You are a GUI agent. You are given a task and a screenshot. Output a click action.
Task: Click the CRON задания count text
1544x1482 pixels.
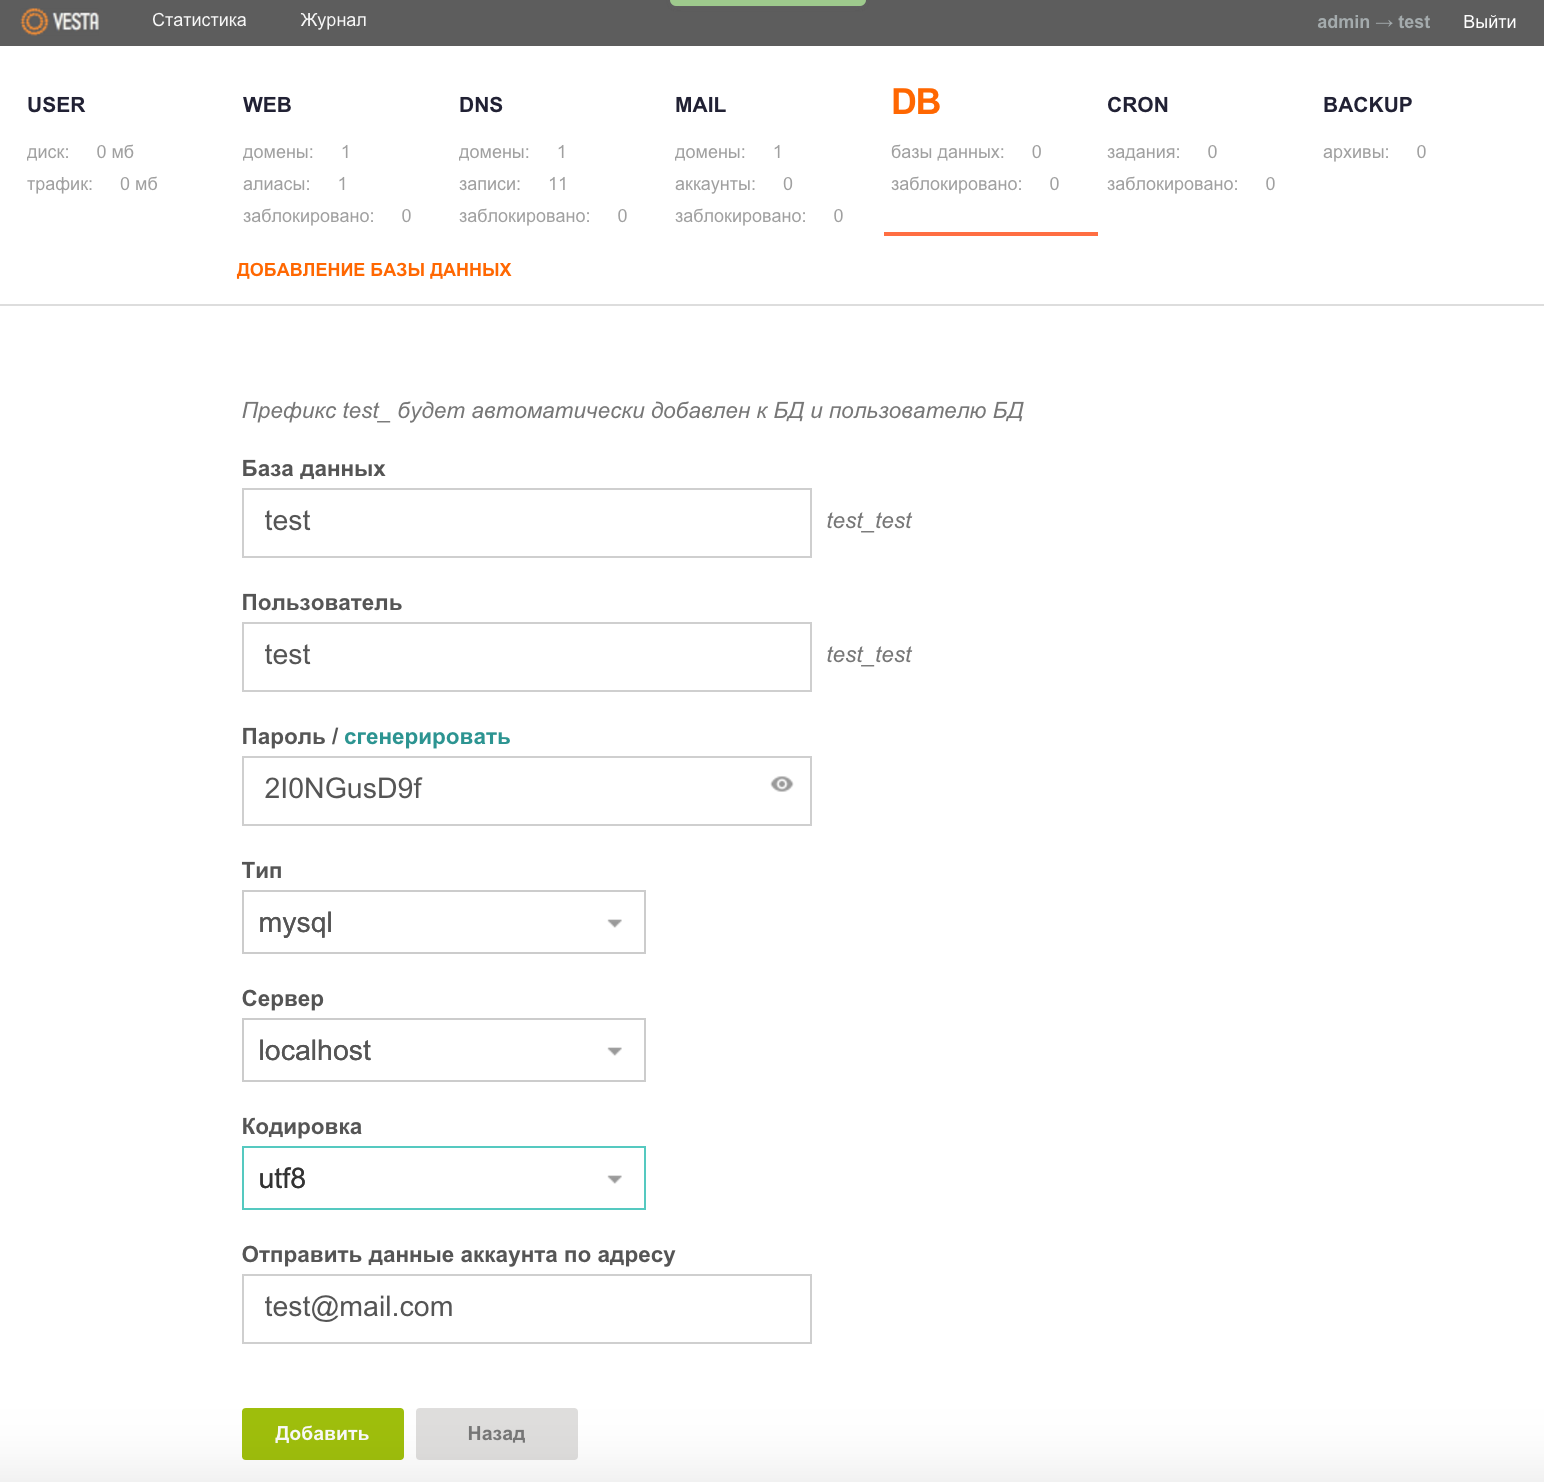(1162, 152)
